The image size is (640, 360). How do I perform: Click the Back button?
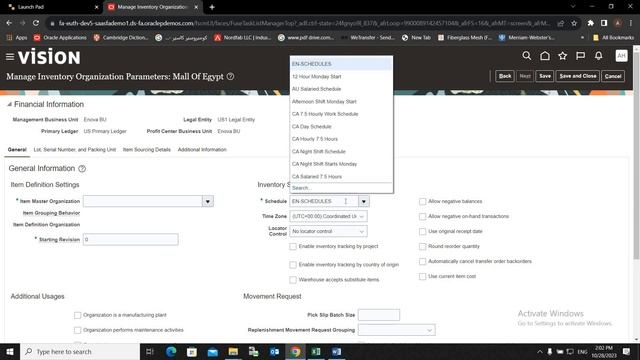pos(505,76)
